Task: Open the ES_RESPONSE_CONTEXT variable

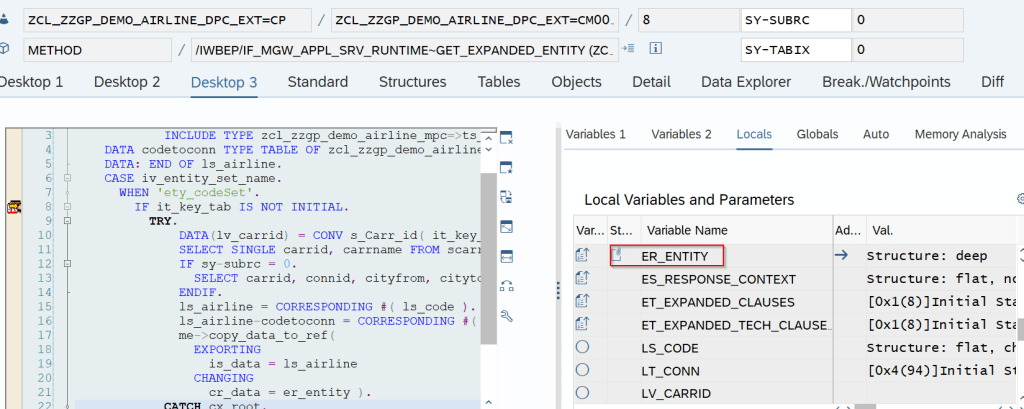Action: tap(718, 279)
